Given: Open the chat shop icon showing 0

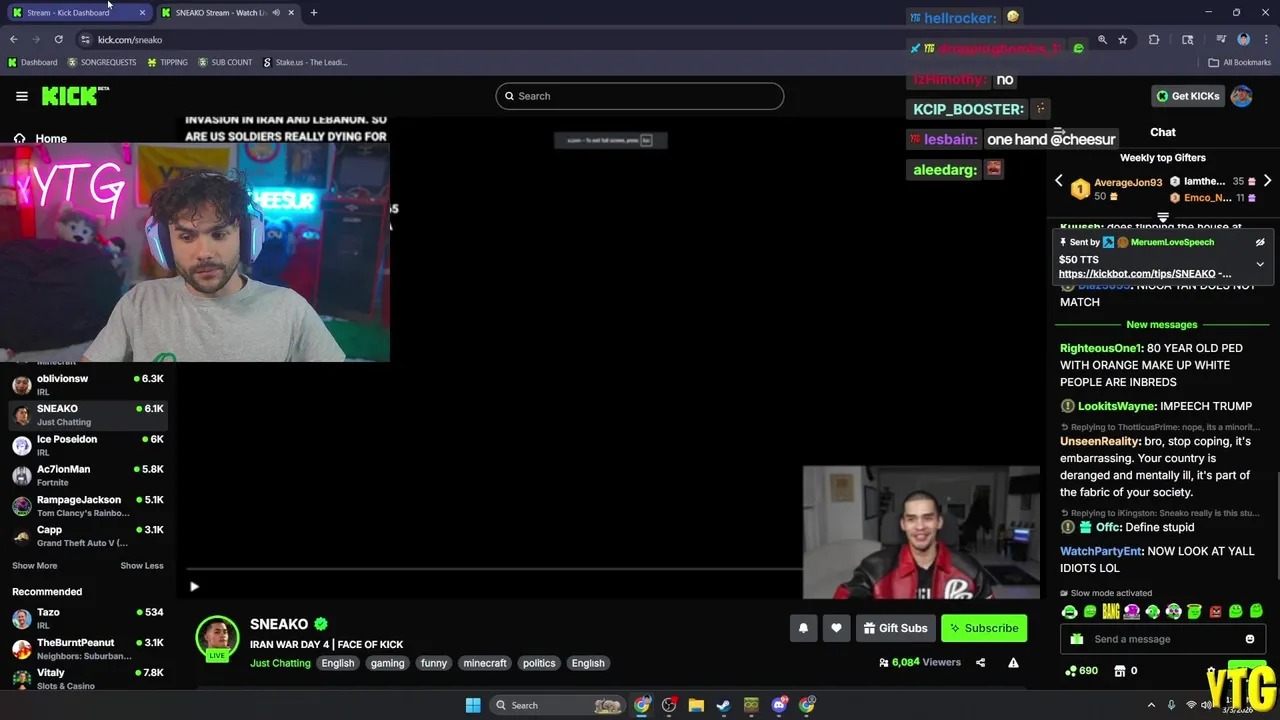Looking at the screenshot, I should (1125, 671).
